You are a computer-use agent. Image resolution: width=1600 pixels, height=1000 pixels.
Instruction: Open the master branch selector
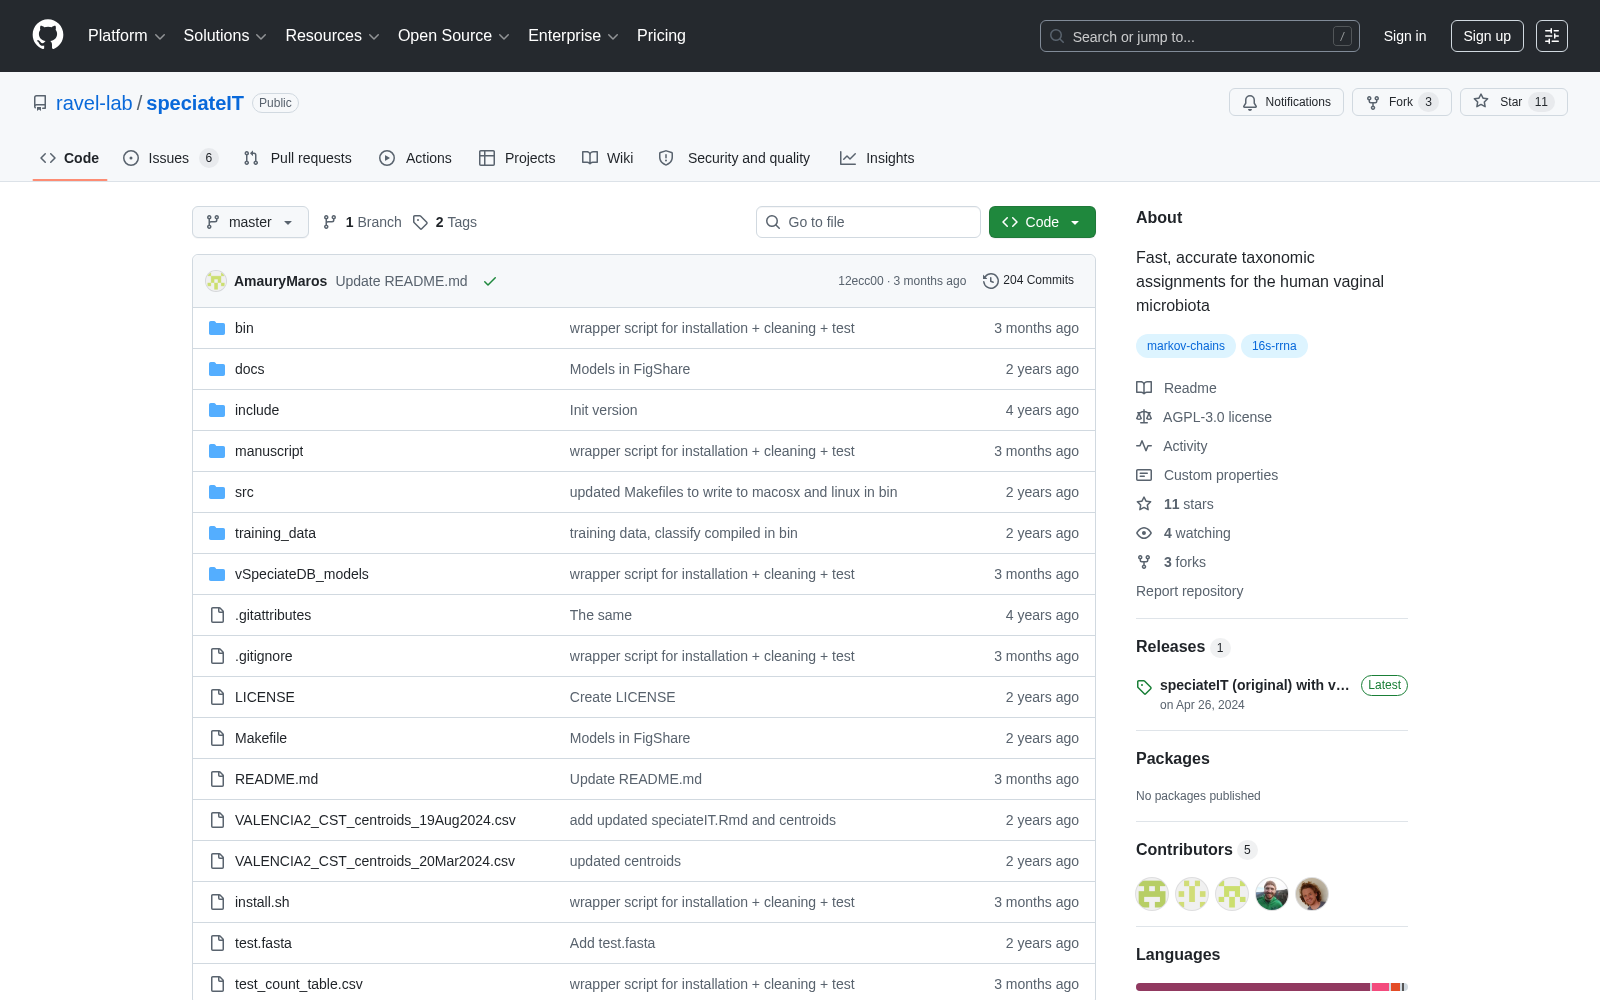pos(250,222)
